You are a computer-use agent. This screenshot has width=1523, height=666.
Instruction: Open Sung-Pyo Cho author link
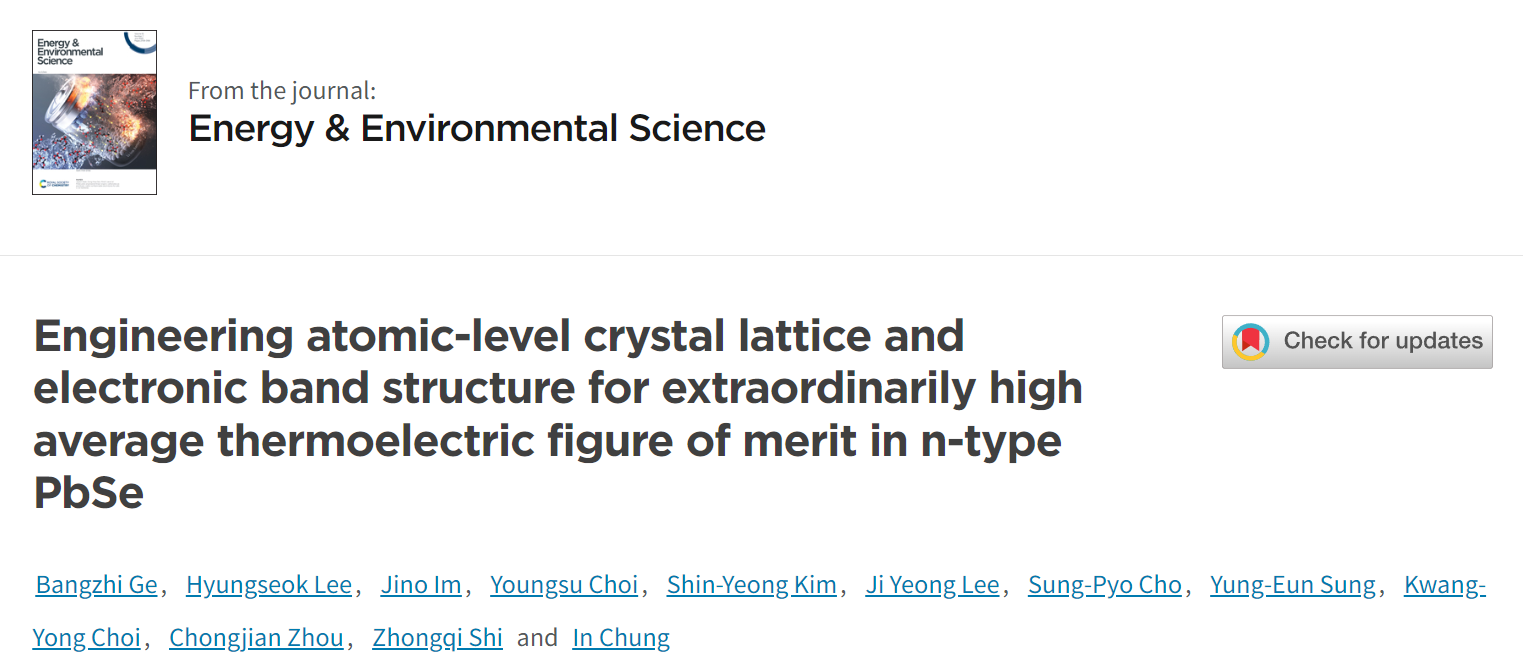pos(1105,585)
